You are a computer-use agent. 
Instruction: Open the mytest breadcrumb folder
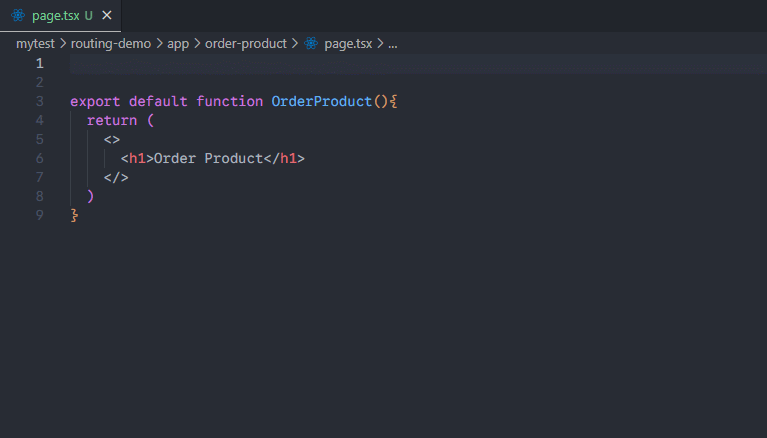click(35, 44)
